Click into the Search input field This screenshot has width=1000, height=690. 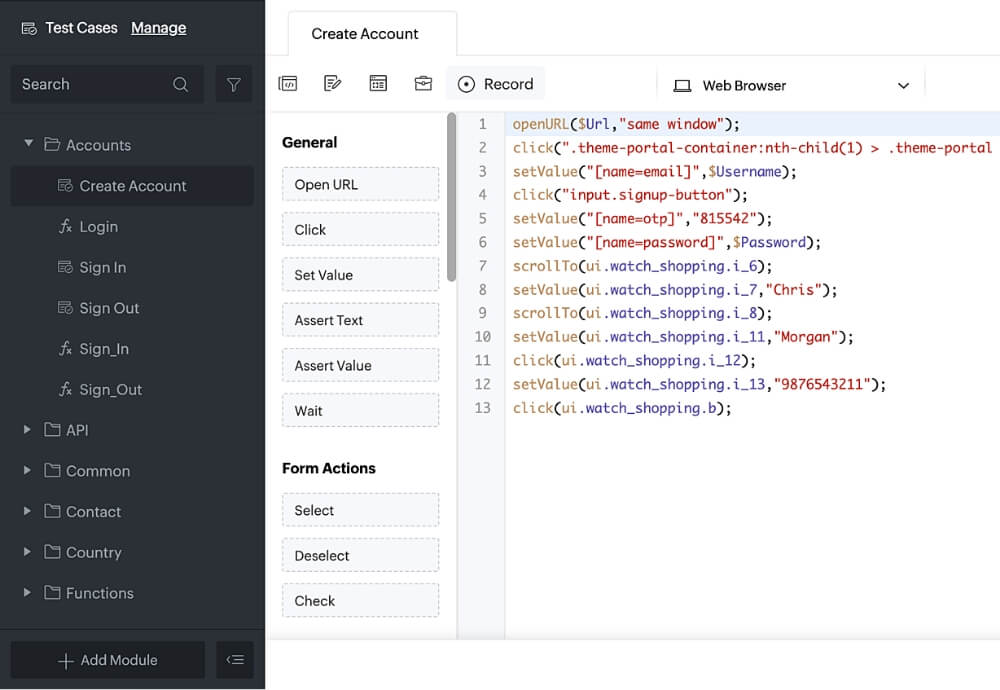90,85
